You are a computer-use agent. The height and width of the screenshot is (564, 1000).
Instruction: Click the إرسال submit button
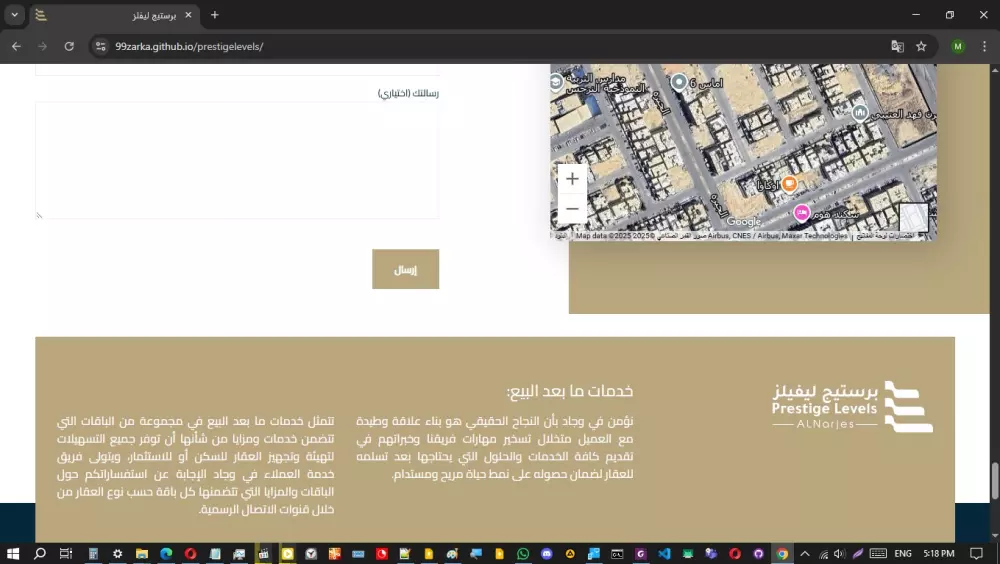[x=406, y=269]
